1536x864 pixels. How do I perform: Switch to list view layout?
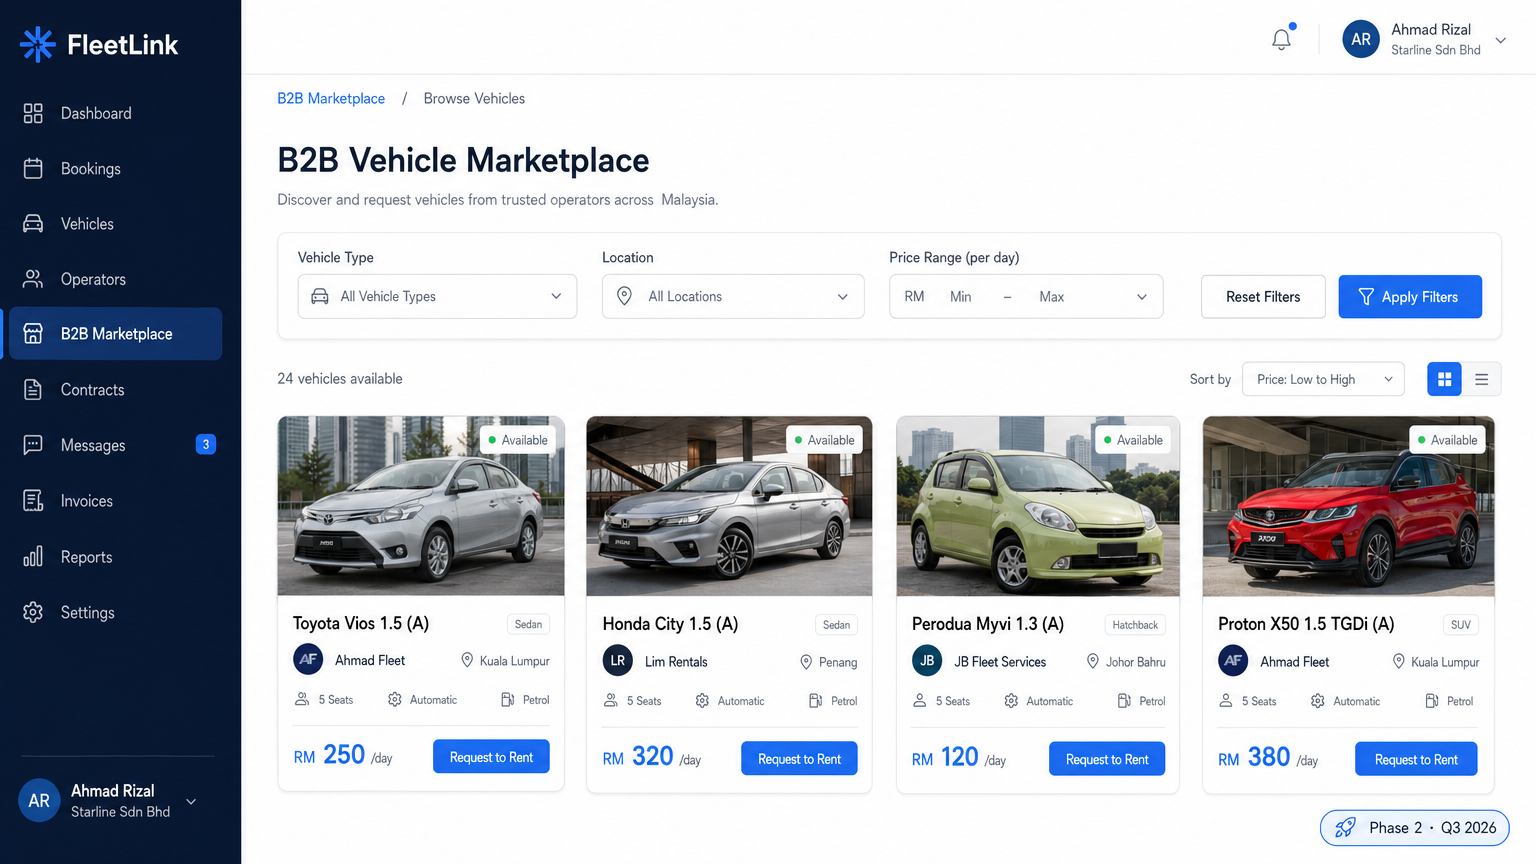coord(1481,379)
